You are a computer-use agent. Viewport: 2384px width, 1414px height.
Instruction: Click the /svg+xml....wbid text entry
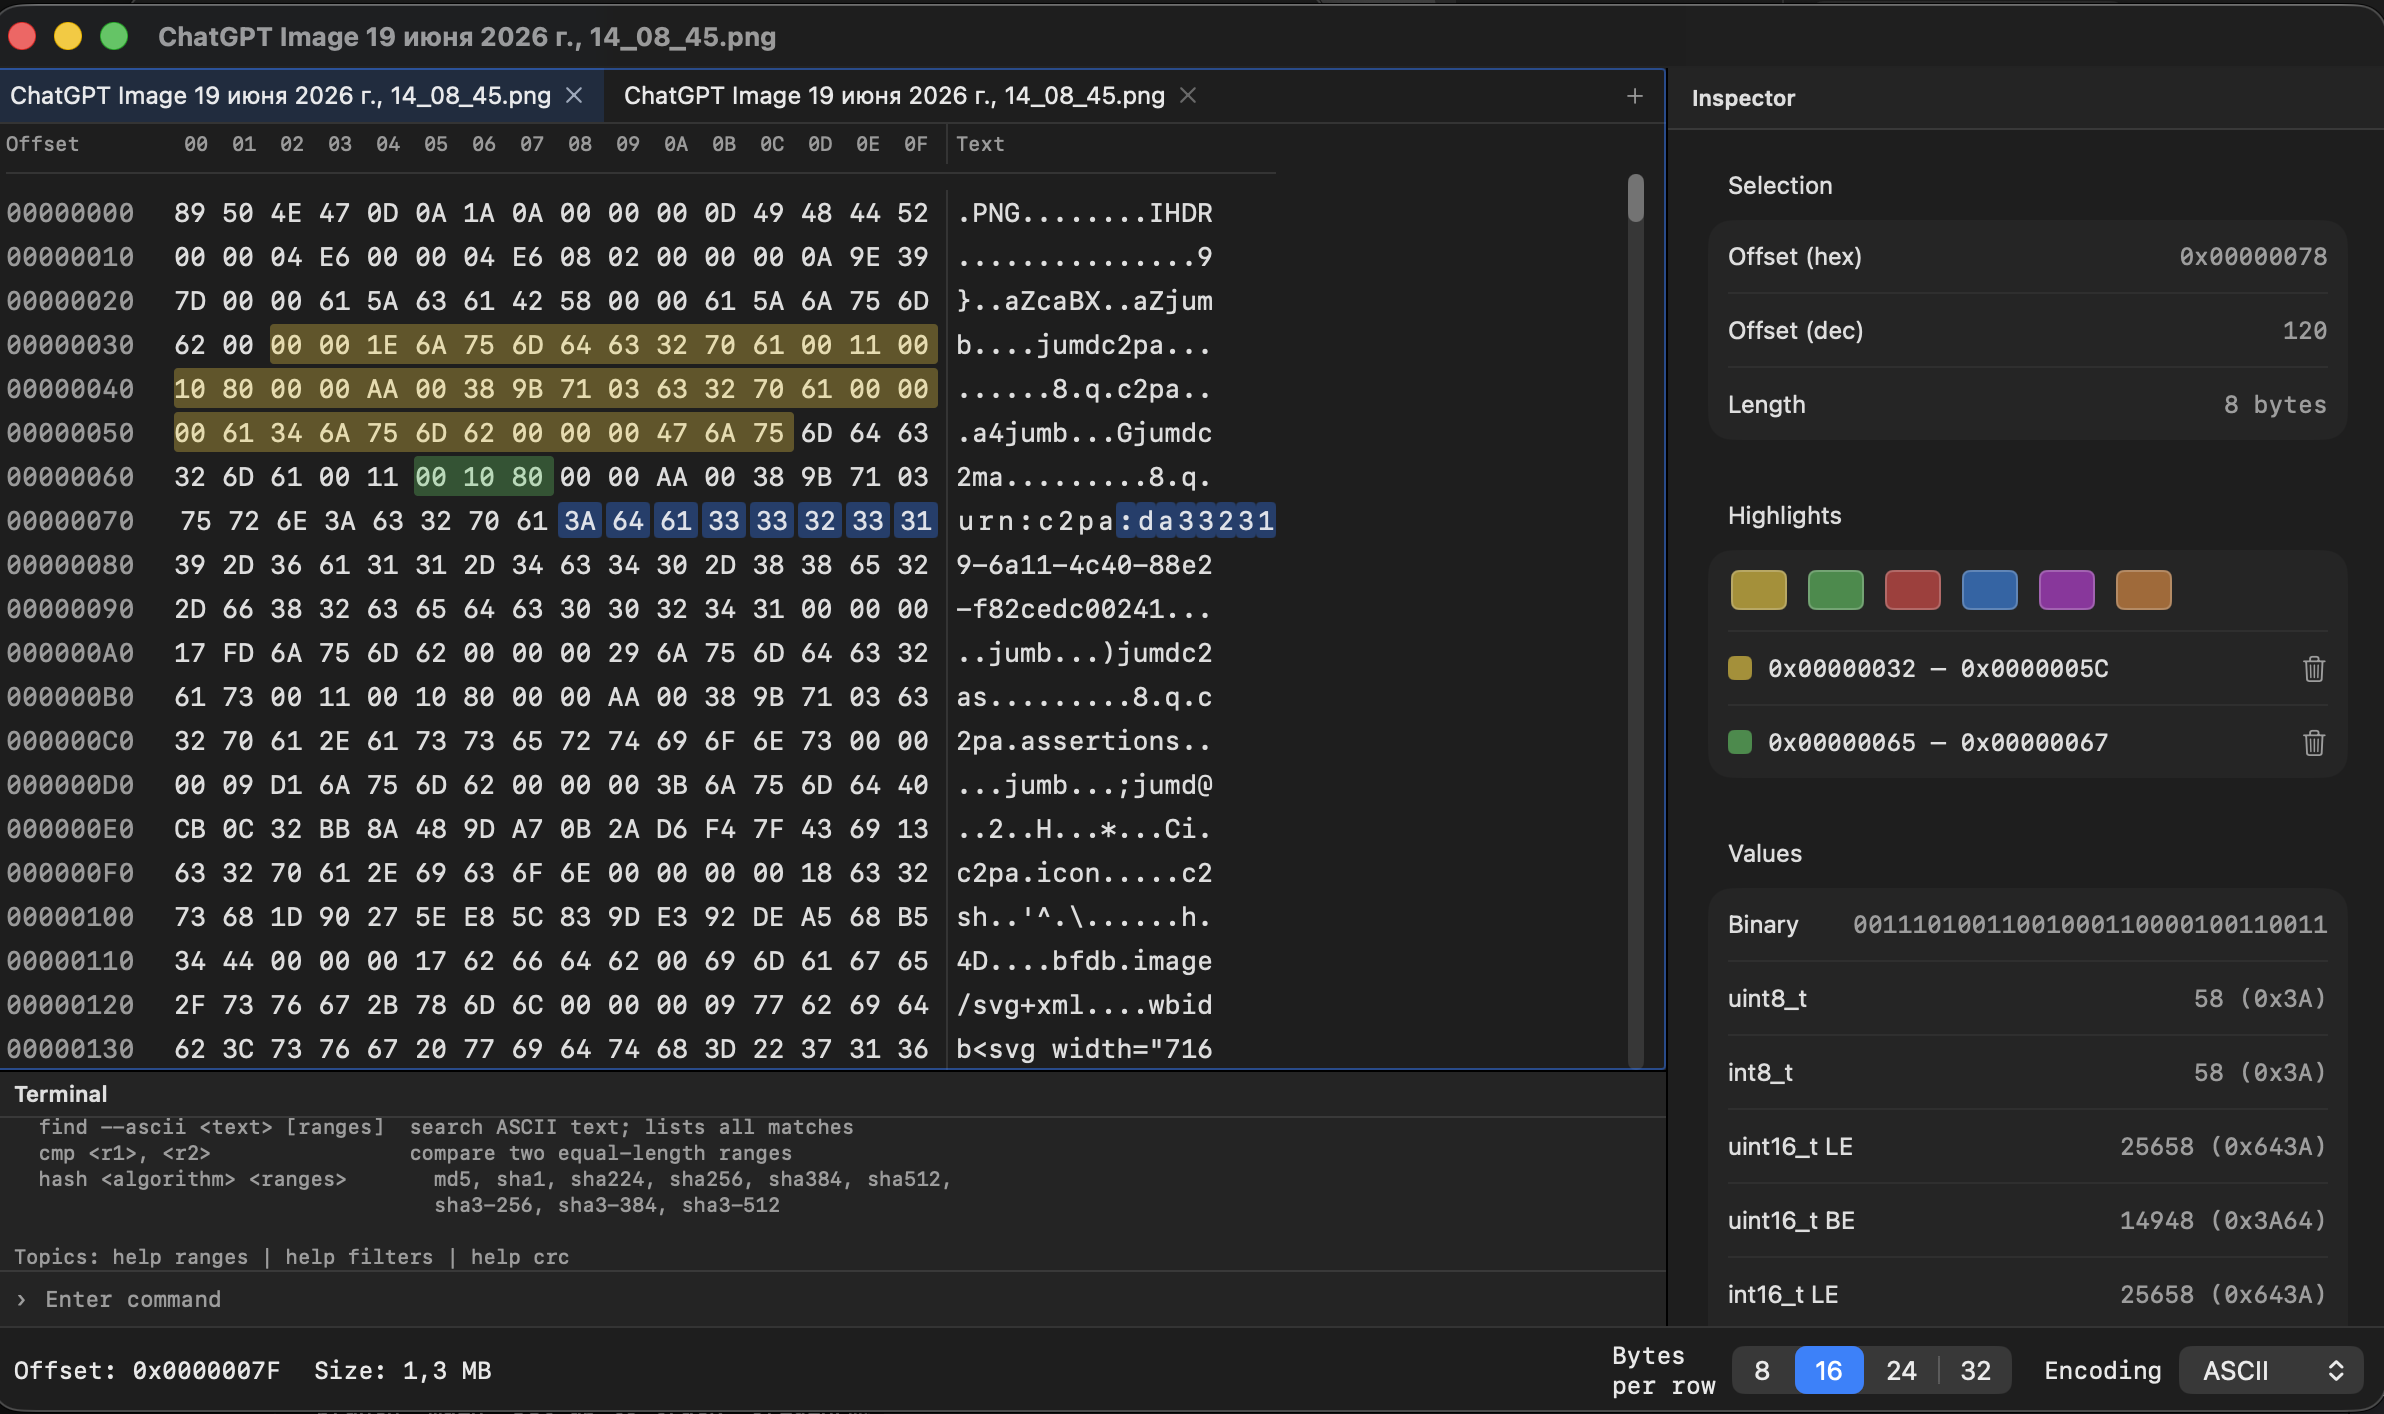point(1084,1005)
